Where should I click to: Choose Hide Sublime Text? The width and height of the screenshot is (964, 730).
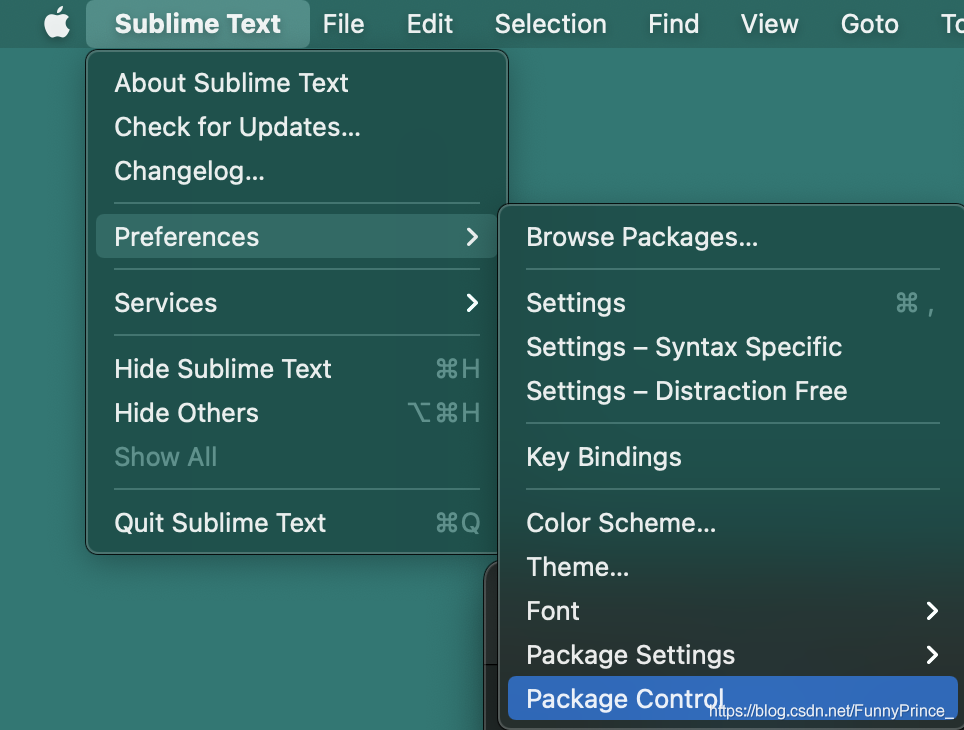(x=297, y=369)
